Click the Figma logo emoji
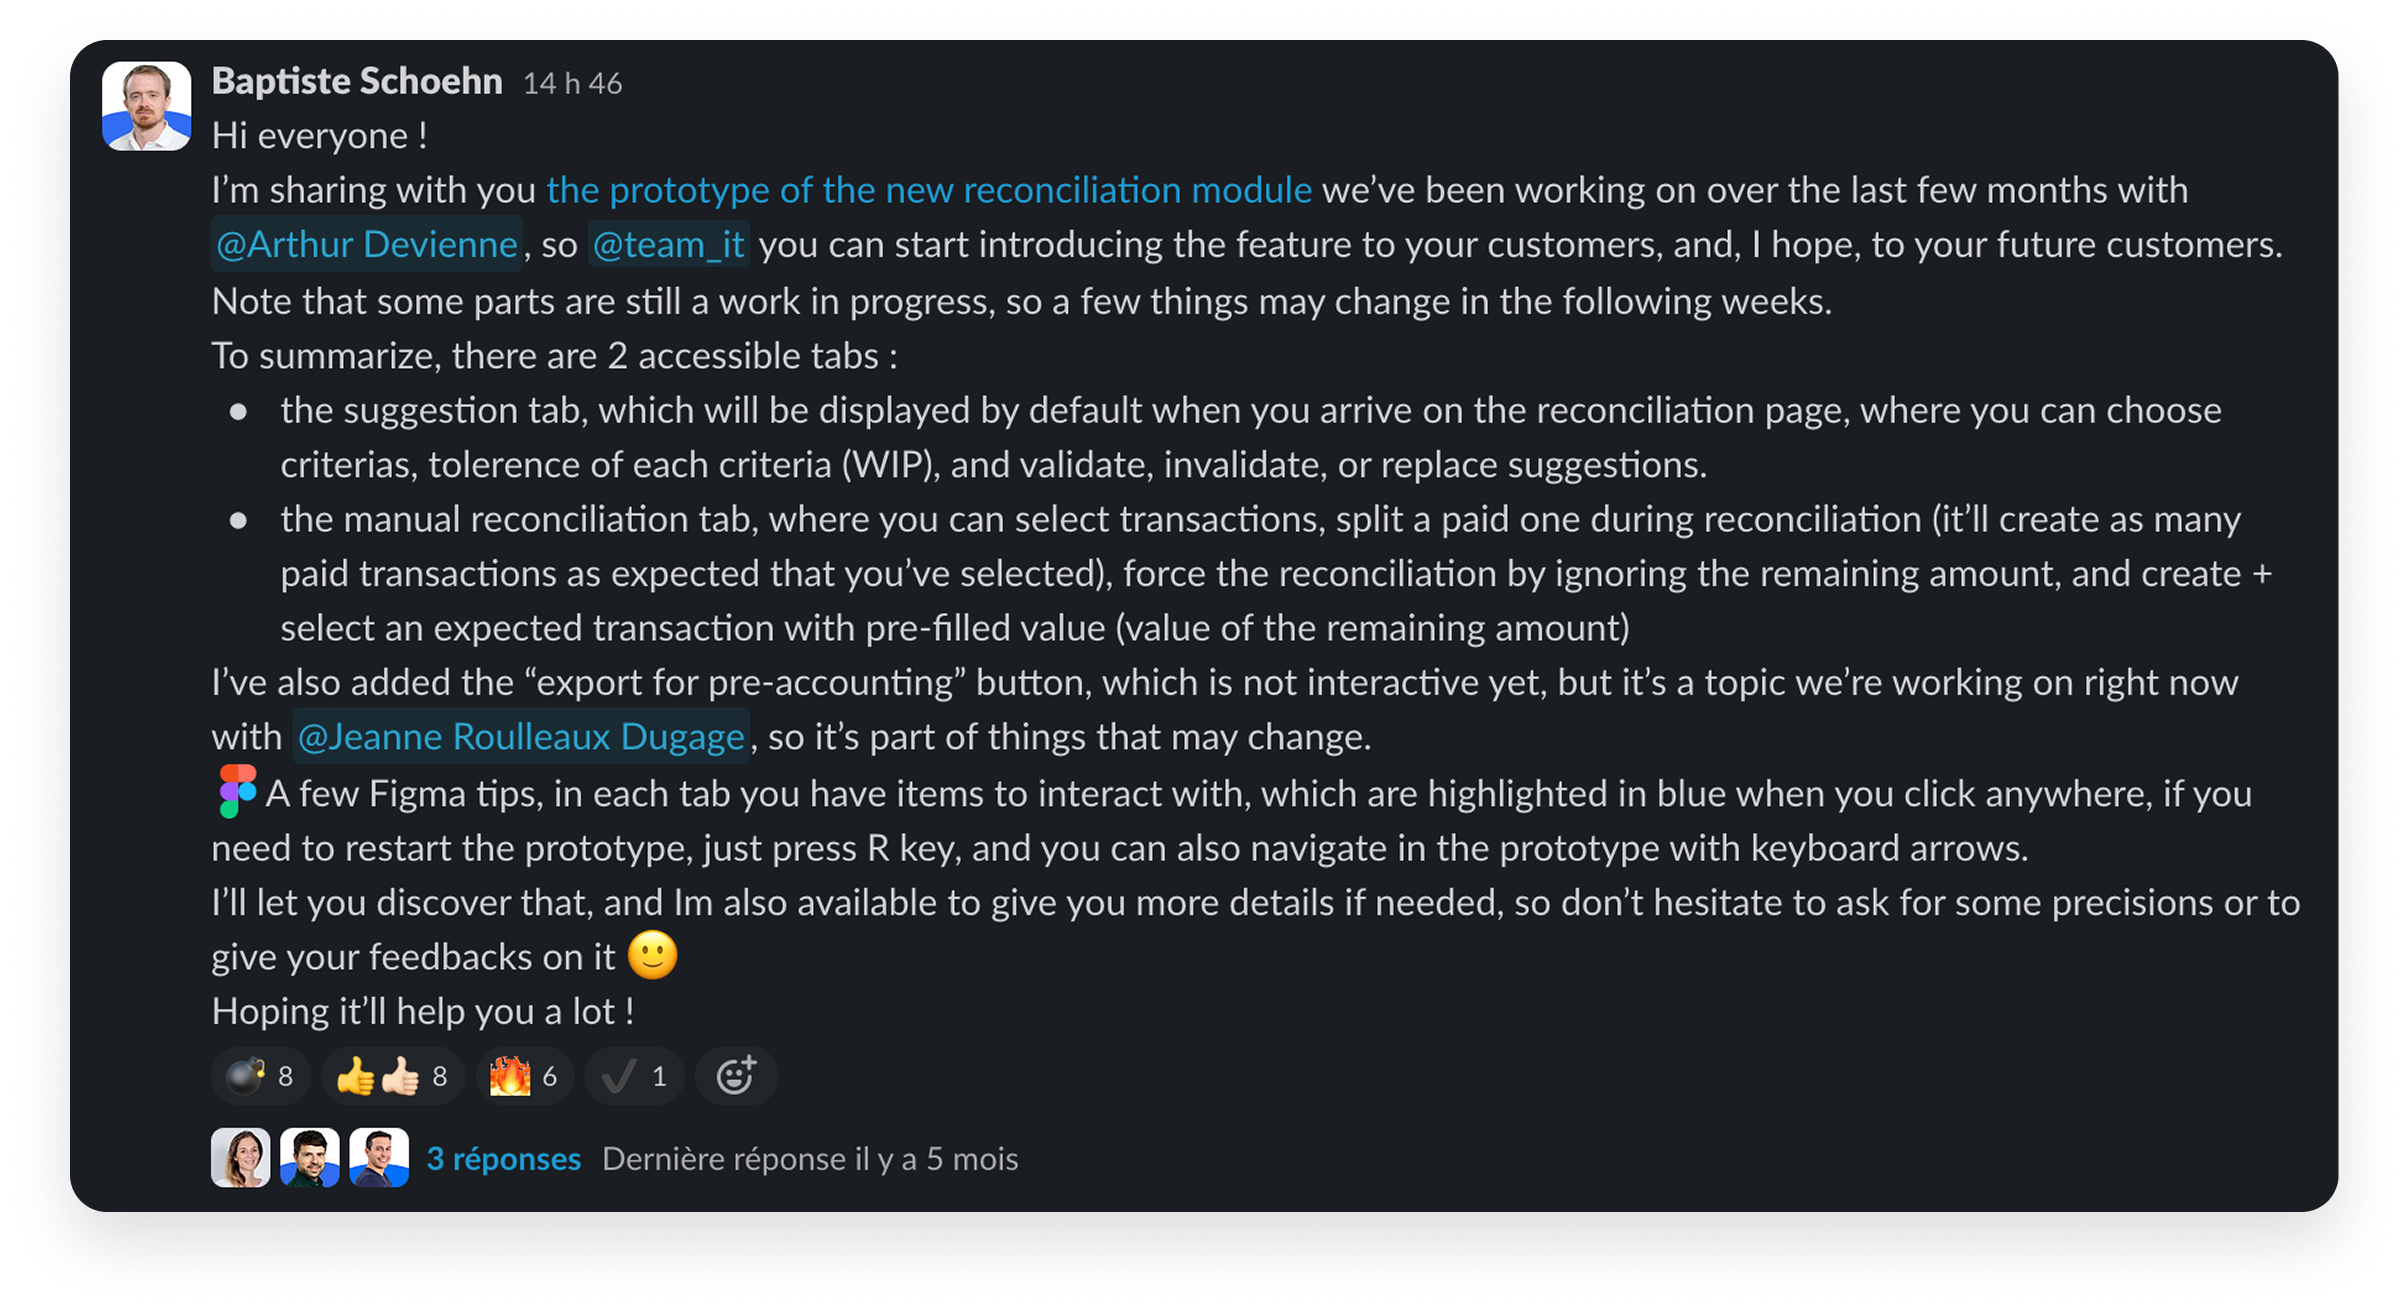Screen dimensions: 2408x1311 (237, 792)
